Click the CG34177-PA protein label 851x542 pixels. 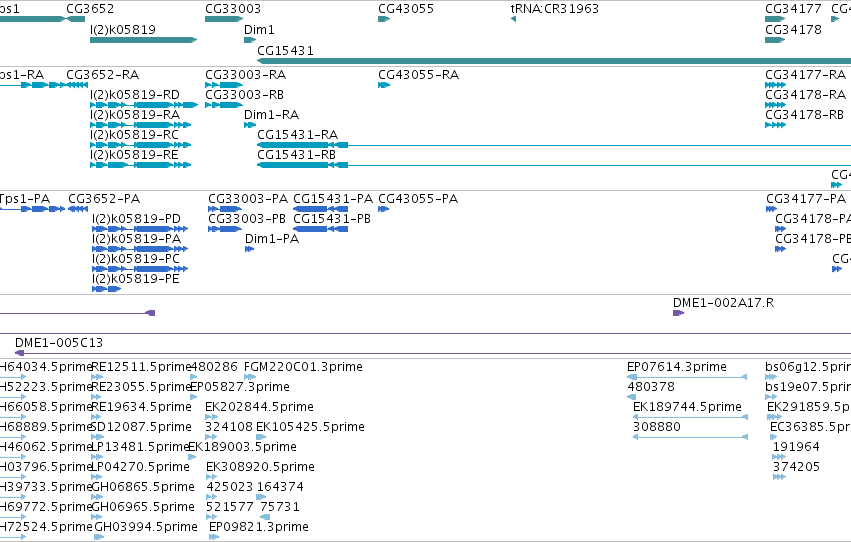click(x=806, y=199)
